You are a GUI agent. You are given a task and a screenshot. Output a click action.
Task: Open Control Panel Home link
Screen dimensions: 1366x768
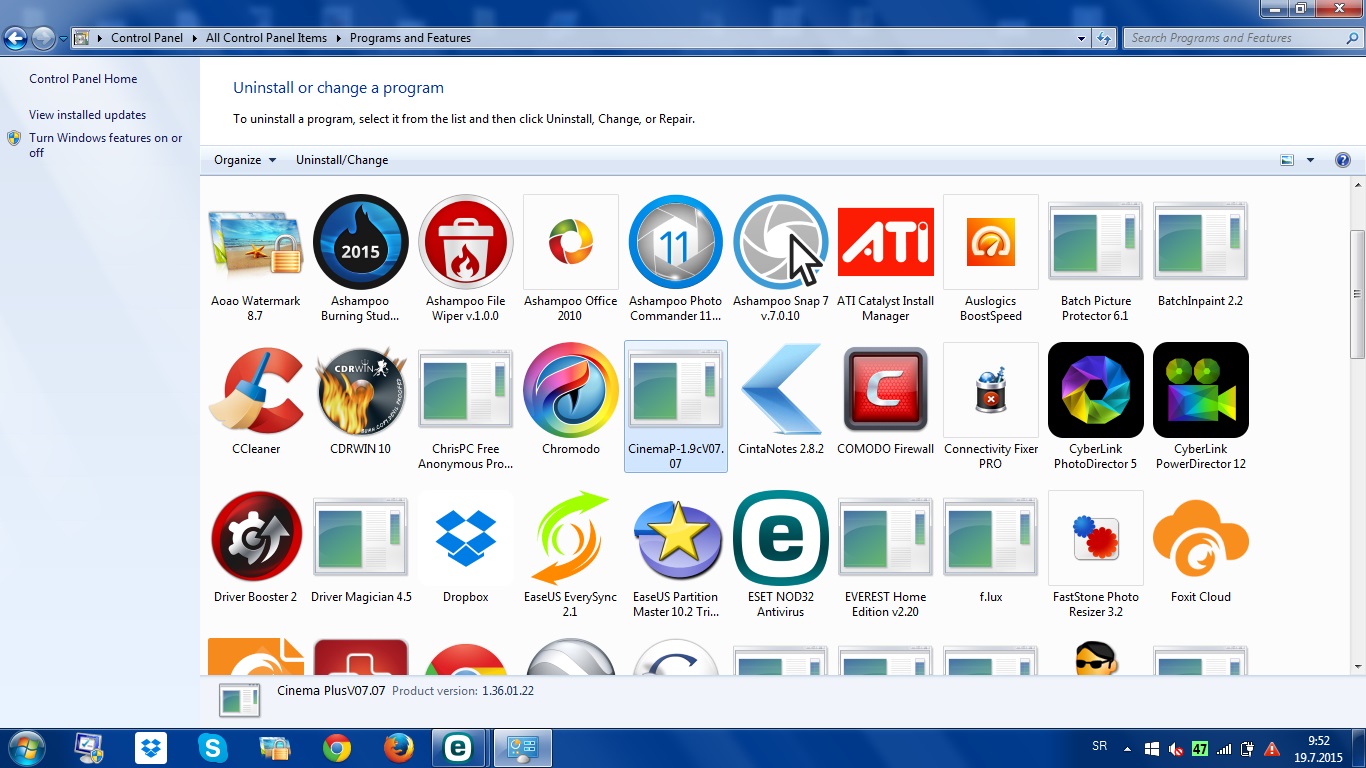tap(83, 79)
